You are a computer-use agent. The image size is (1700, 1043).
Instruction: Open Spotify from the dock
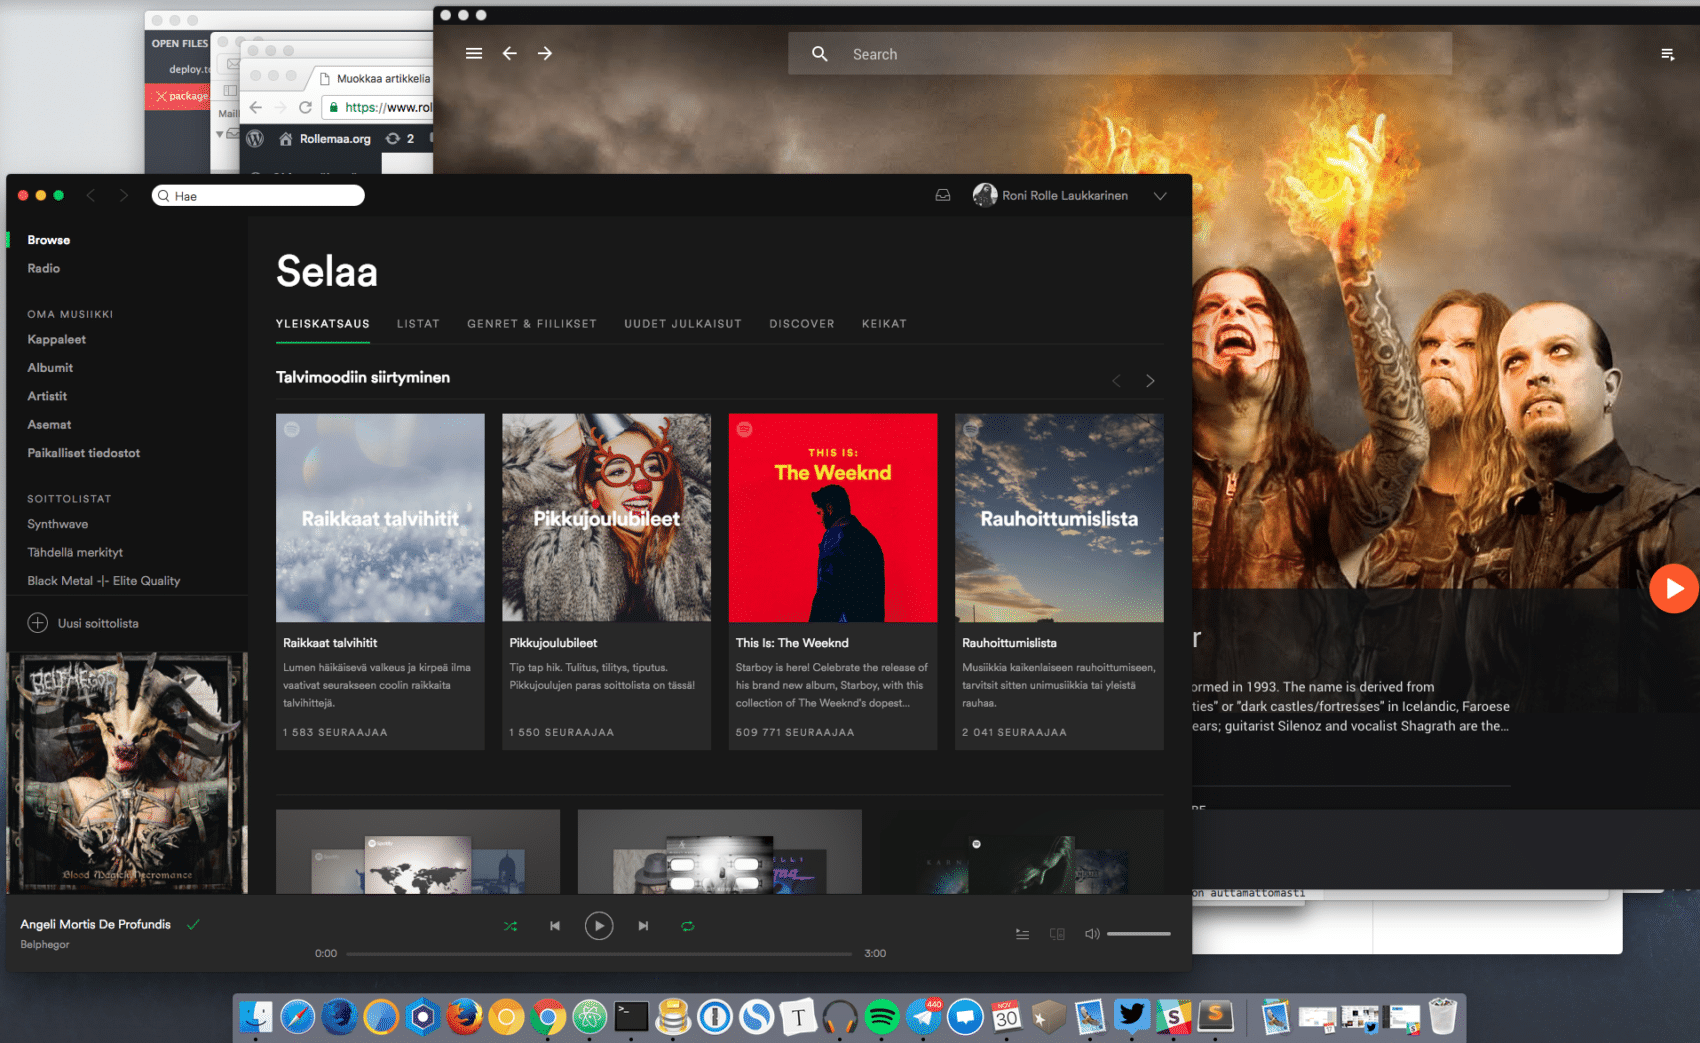(882, 1017)
